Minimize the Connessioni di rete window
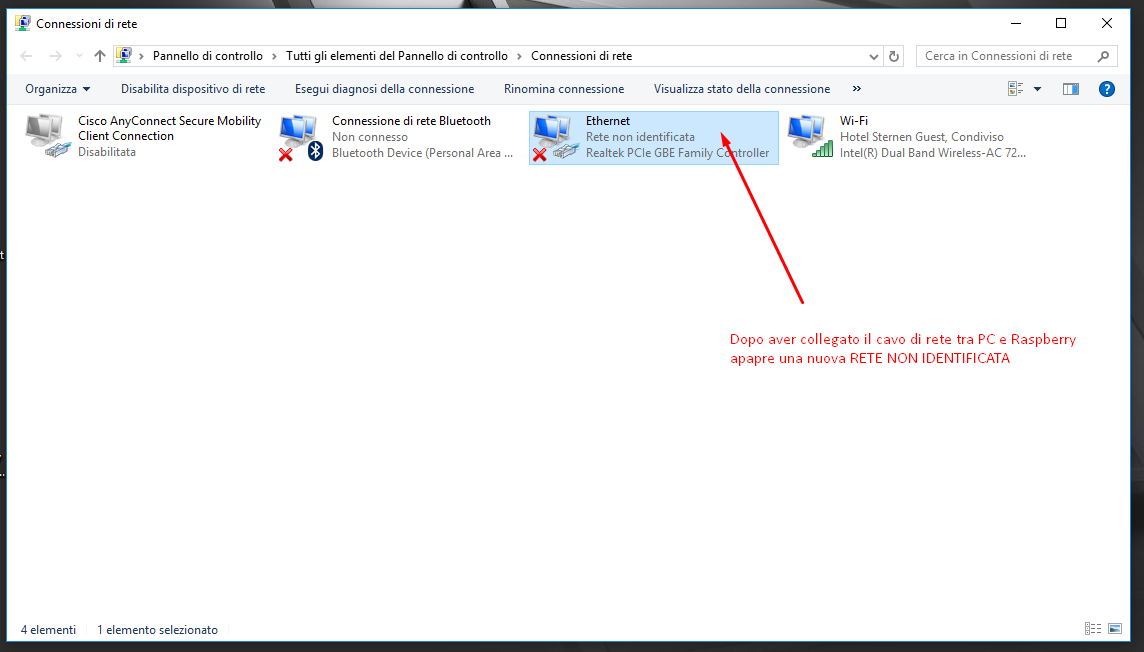This screenshot has width=1144, height=652. pyautogui.click(x=1016, y=23)
